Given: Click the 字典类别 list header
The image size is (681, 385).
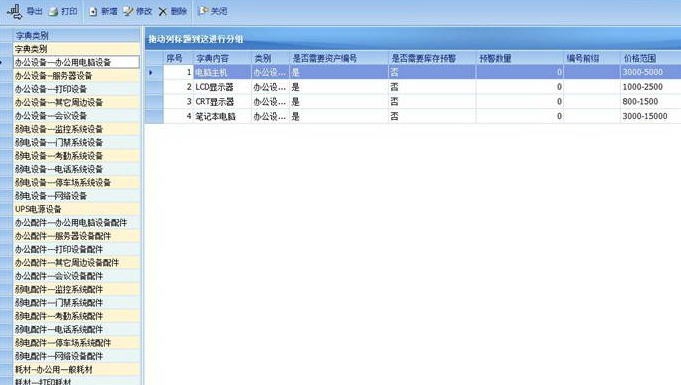Looking at the screenshot, I should [76, 35].
